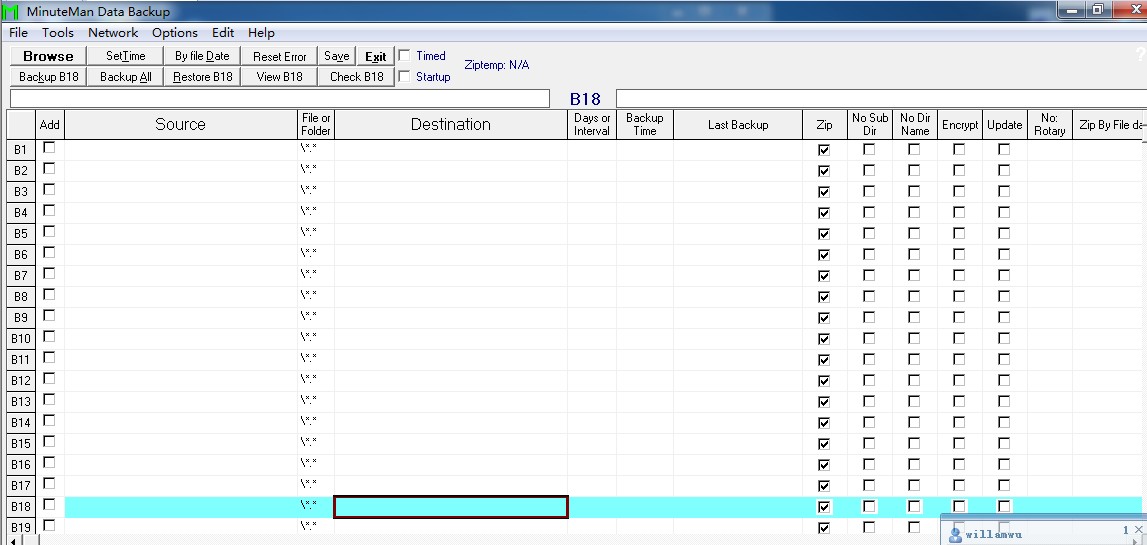Run Check B18
1147x545 pixels.
tap(356, 77)
